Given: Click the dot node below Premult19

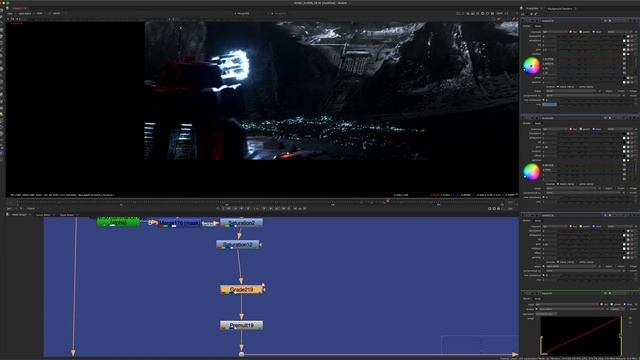Looking at the screenshot, I should click(241, 354).
